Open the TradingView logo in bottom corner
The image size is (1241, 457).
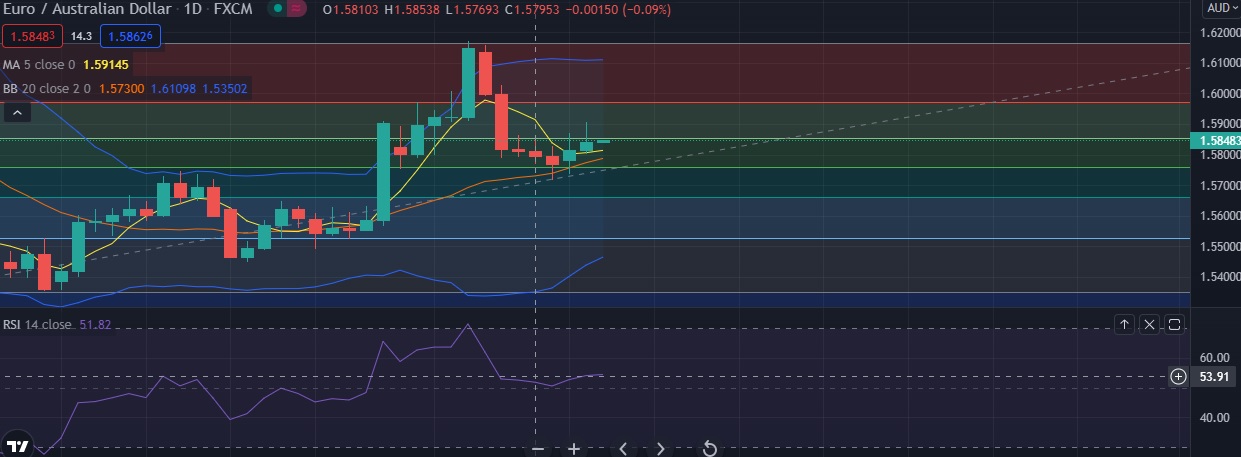click(x=17, y=445)
